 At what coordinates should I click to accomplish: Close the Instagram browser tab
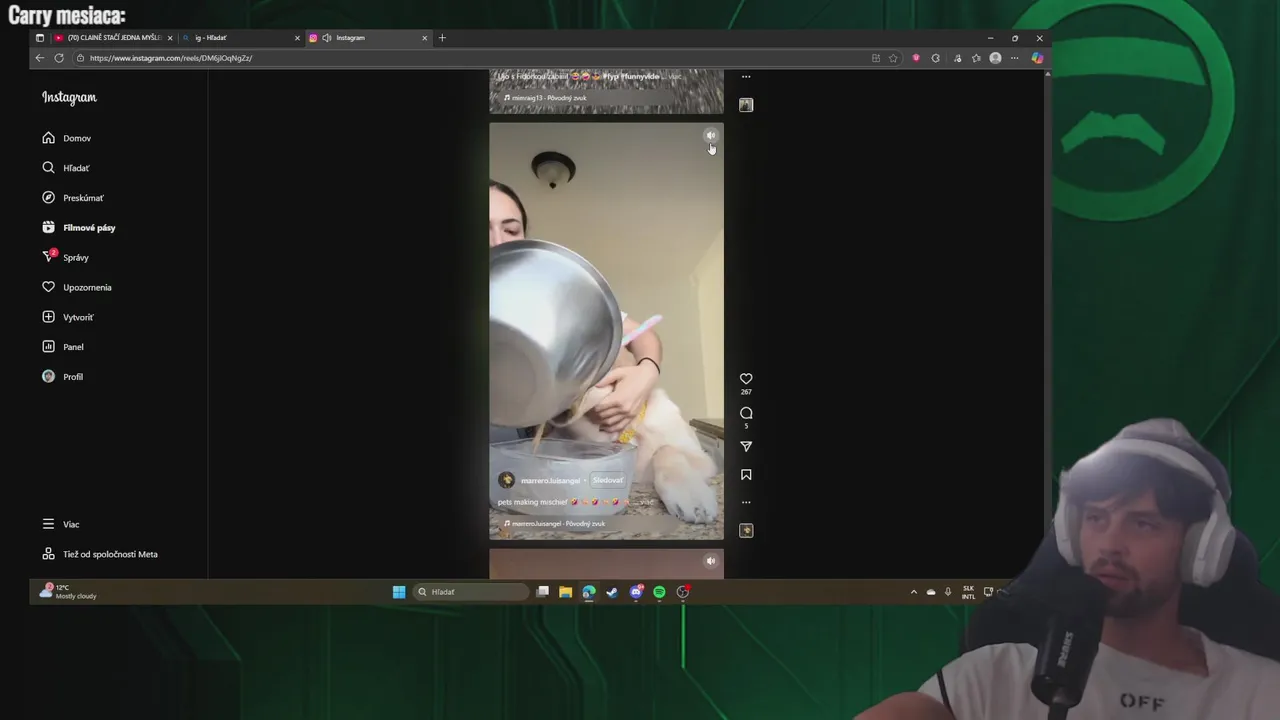(425, 38)
